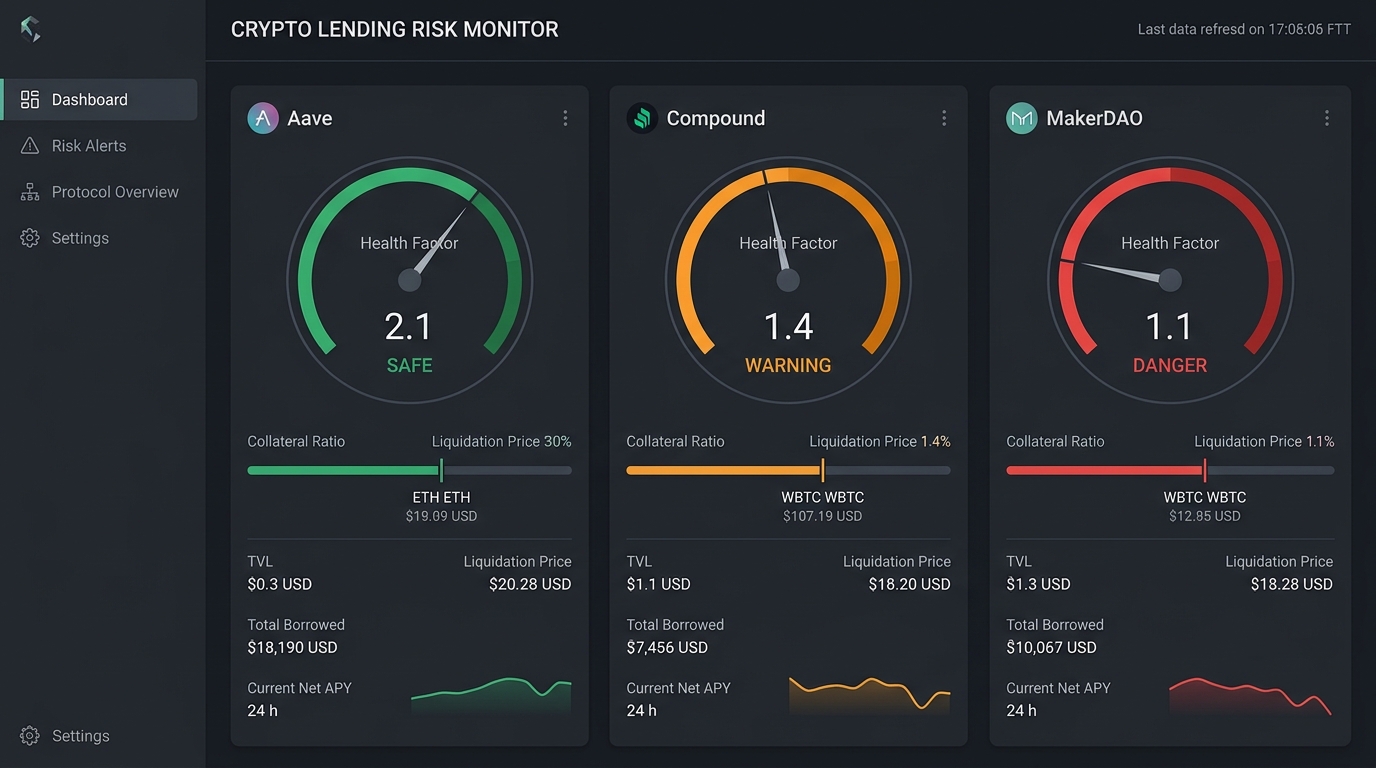Viewport: 1376px width, 768px height.
Task: Click the Risk Alerts warning triangle icon
Action: (x=30, y=146)
